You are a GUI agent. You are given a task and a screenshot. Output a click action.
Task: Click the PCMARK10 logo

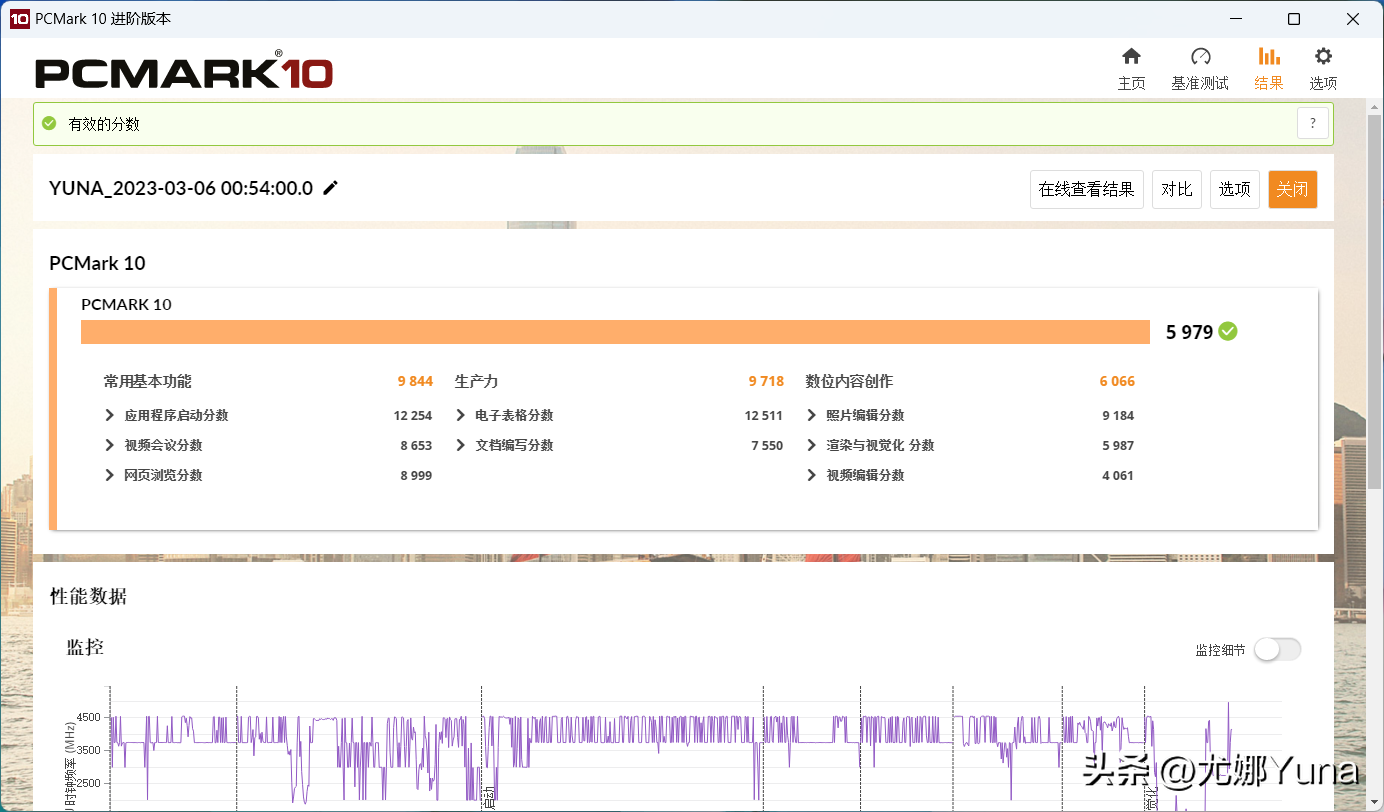point(184,72)
